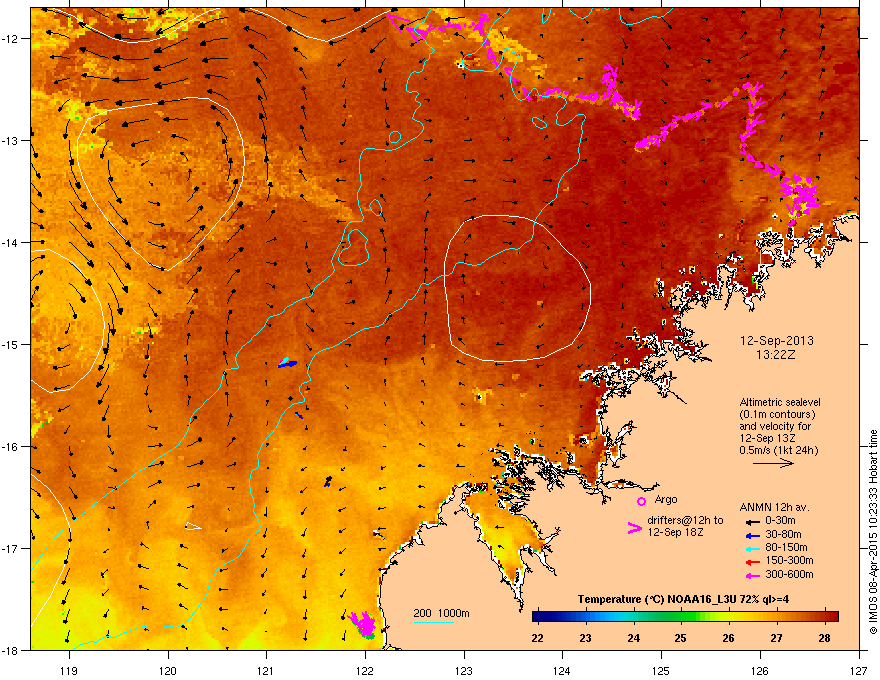This screenshot has height=680, width=880.
Task: Click the black 0-30m legend arrow
Action: [x=753, y=522]
